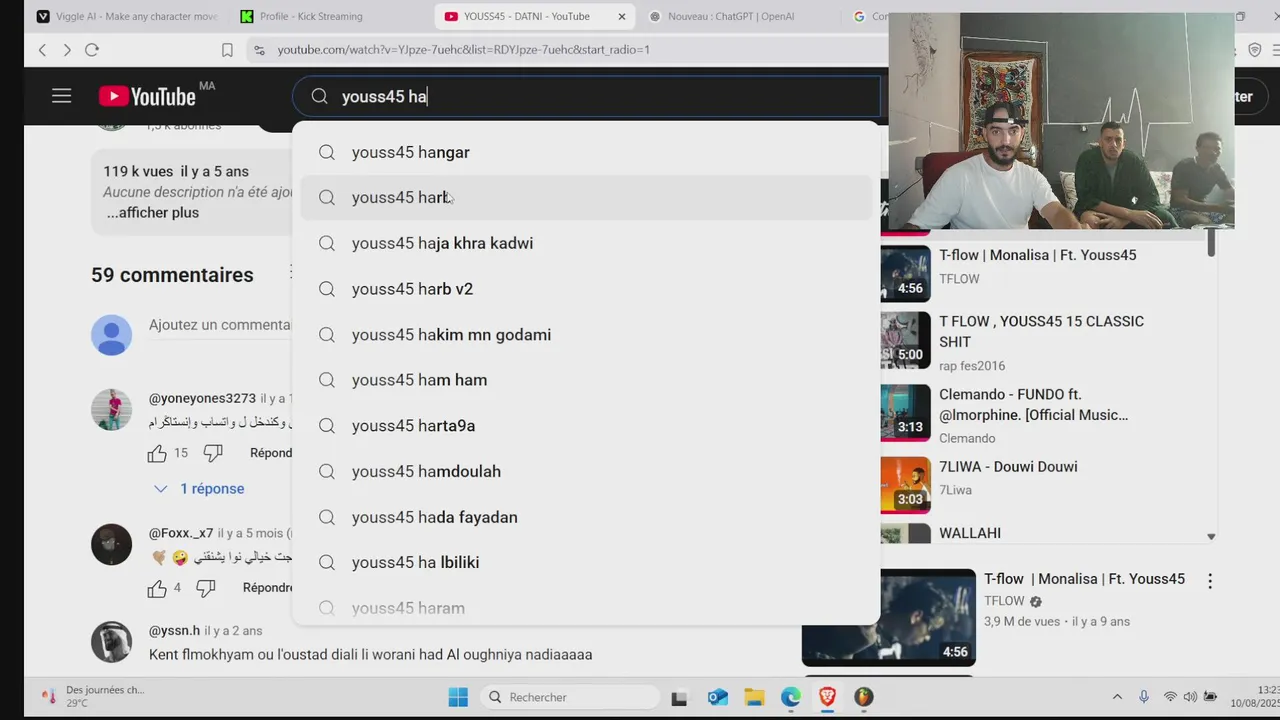Go to YouTube home via logo
This screenshot has height=720, width=1280.
(147, 96)
